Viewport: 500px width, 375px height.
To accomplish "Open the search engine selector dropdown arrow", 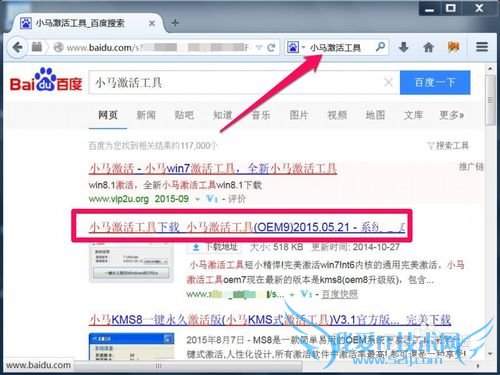I will (303, 47).
